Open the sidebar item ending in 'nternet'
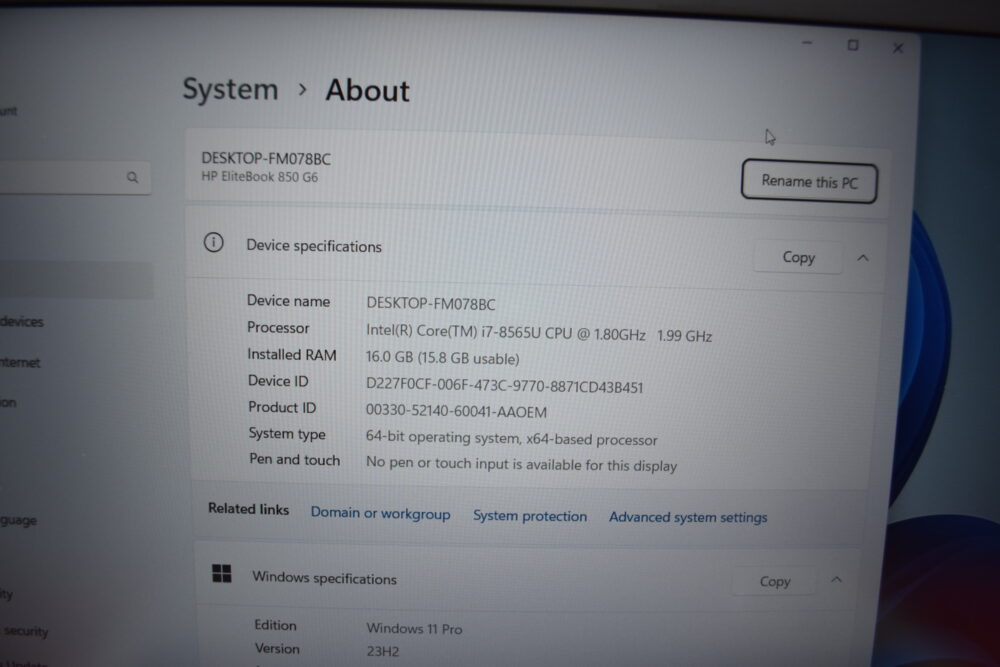This screenshot has width=1000, height=667. tap(20, 363)
